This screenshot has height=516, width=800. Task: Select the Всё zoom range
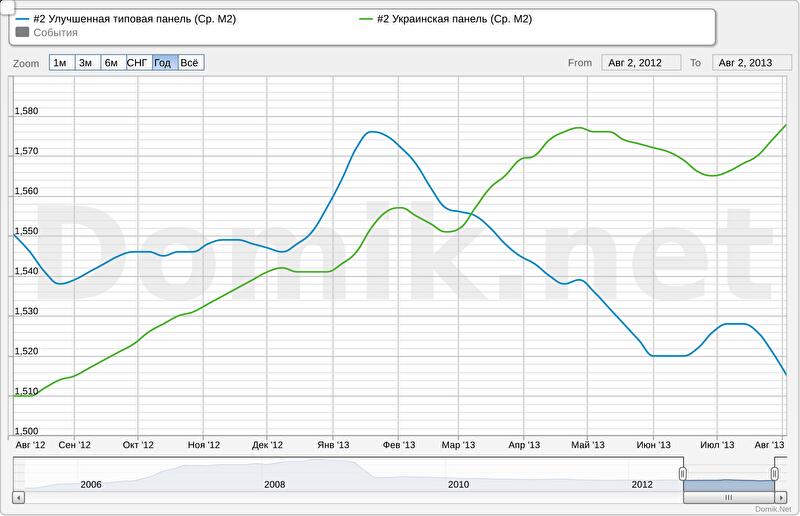pyautogui.click(x=190, y=63)
